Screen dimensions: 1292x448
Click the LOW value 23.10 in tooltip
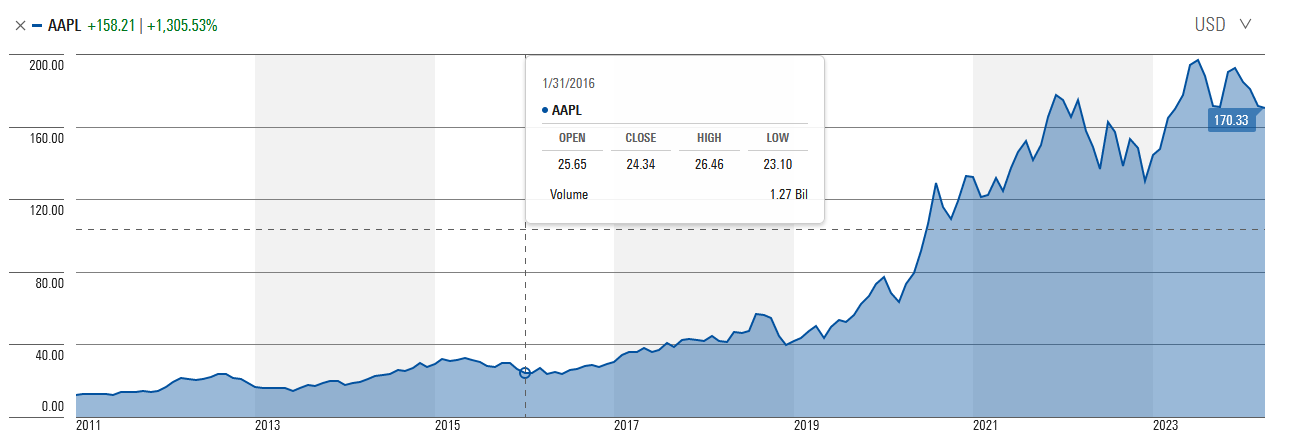click(777, 164)
